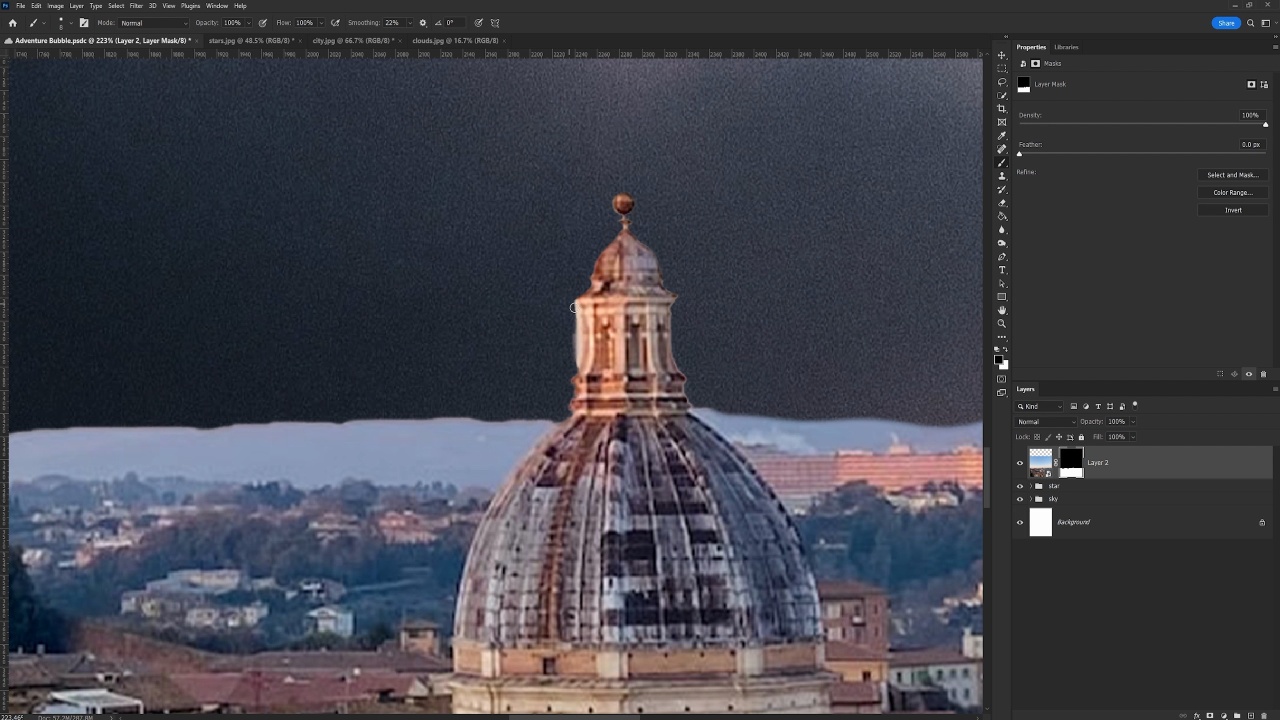Image resolution: width=1280 pixels, height=720 pixels.
Task: Select the Move tool
Action: point(1002,55)
